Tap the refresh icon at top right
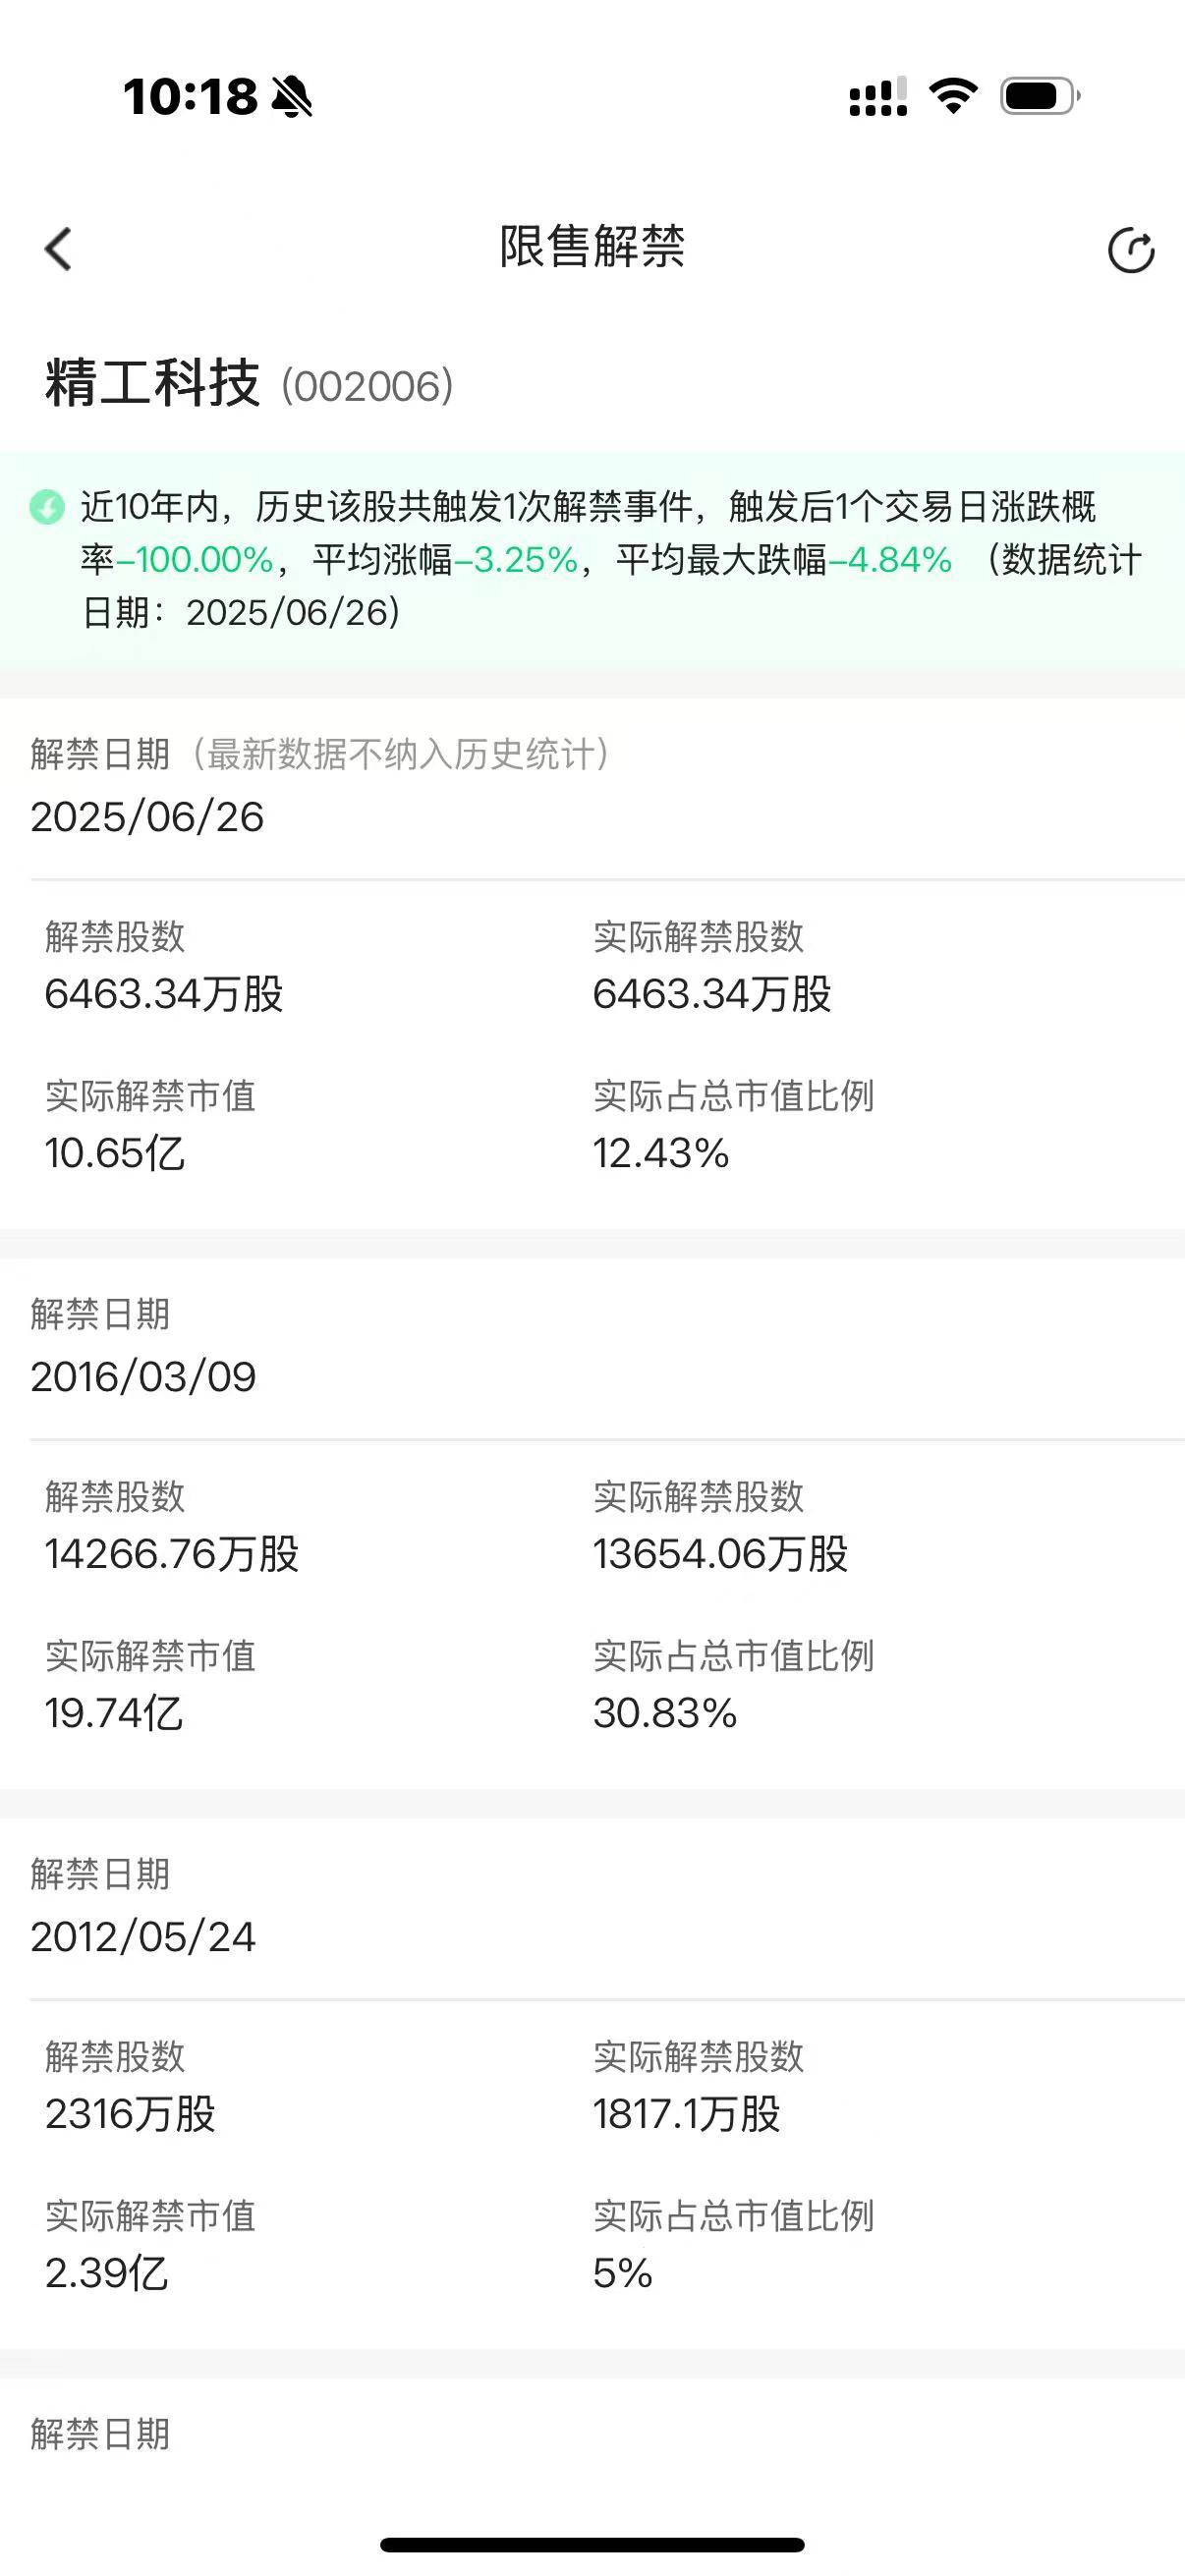 tap(1131, 250)
